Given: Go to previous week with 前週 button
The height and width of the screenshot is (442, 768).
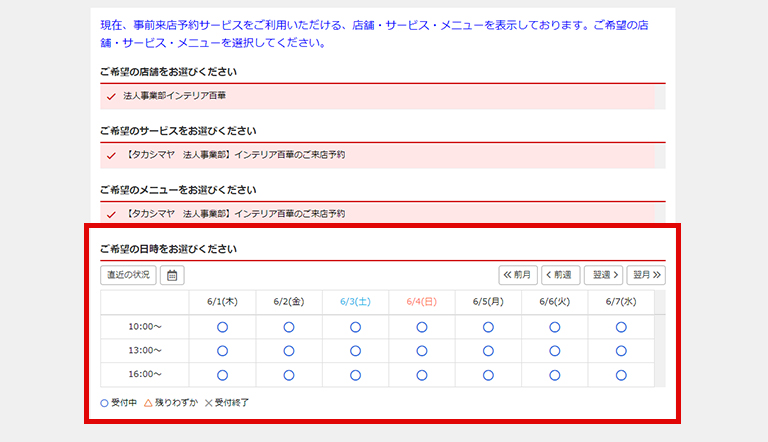Looking at the screenshot, I should tap(560, 275).
